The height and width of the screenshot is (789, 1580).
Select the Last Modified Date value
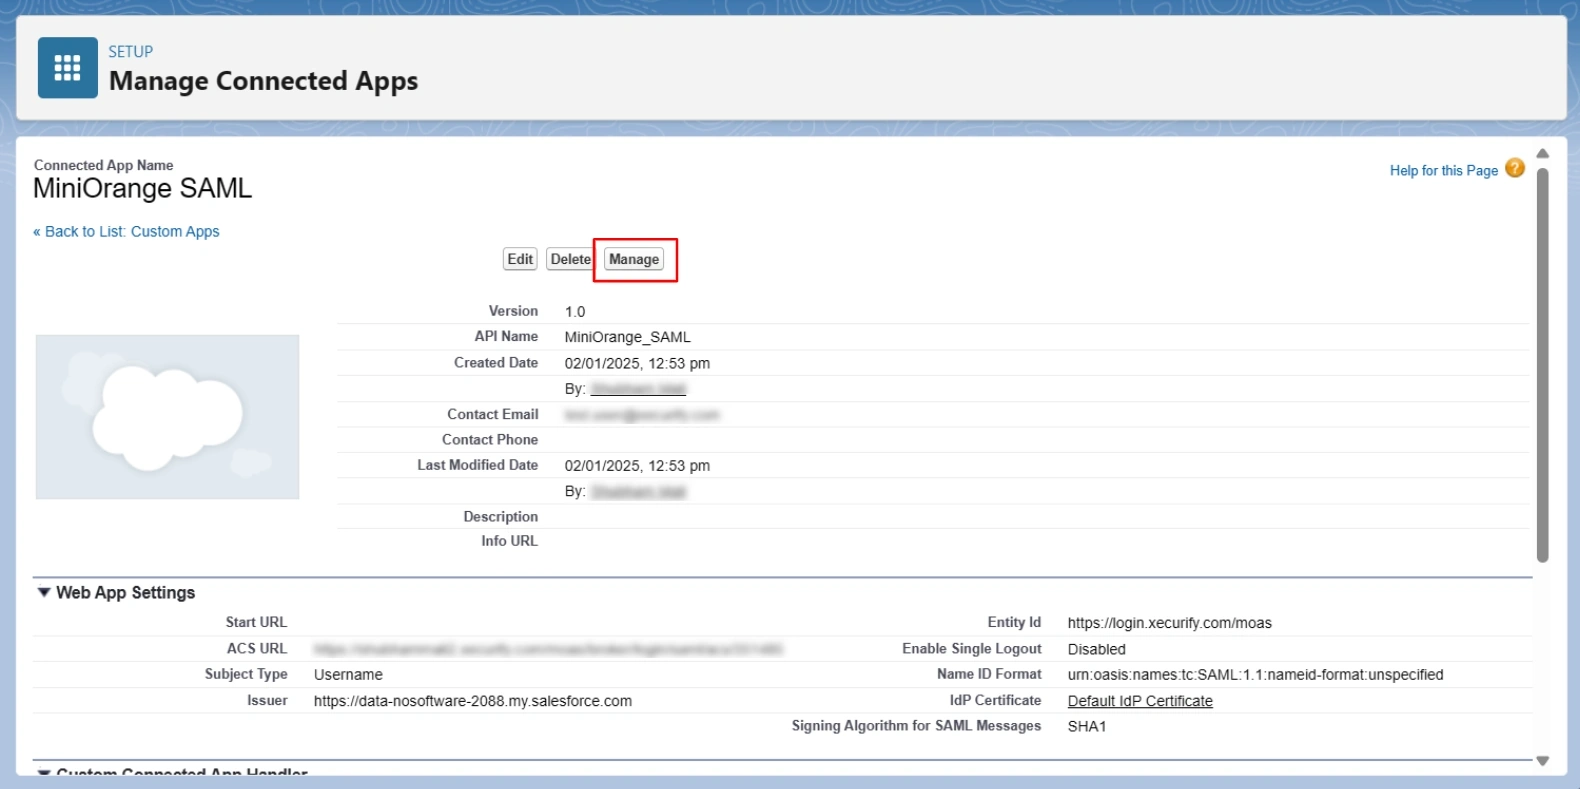pyautogui.click(x=637, y=466)
